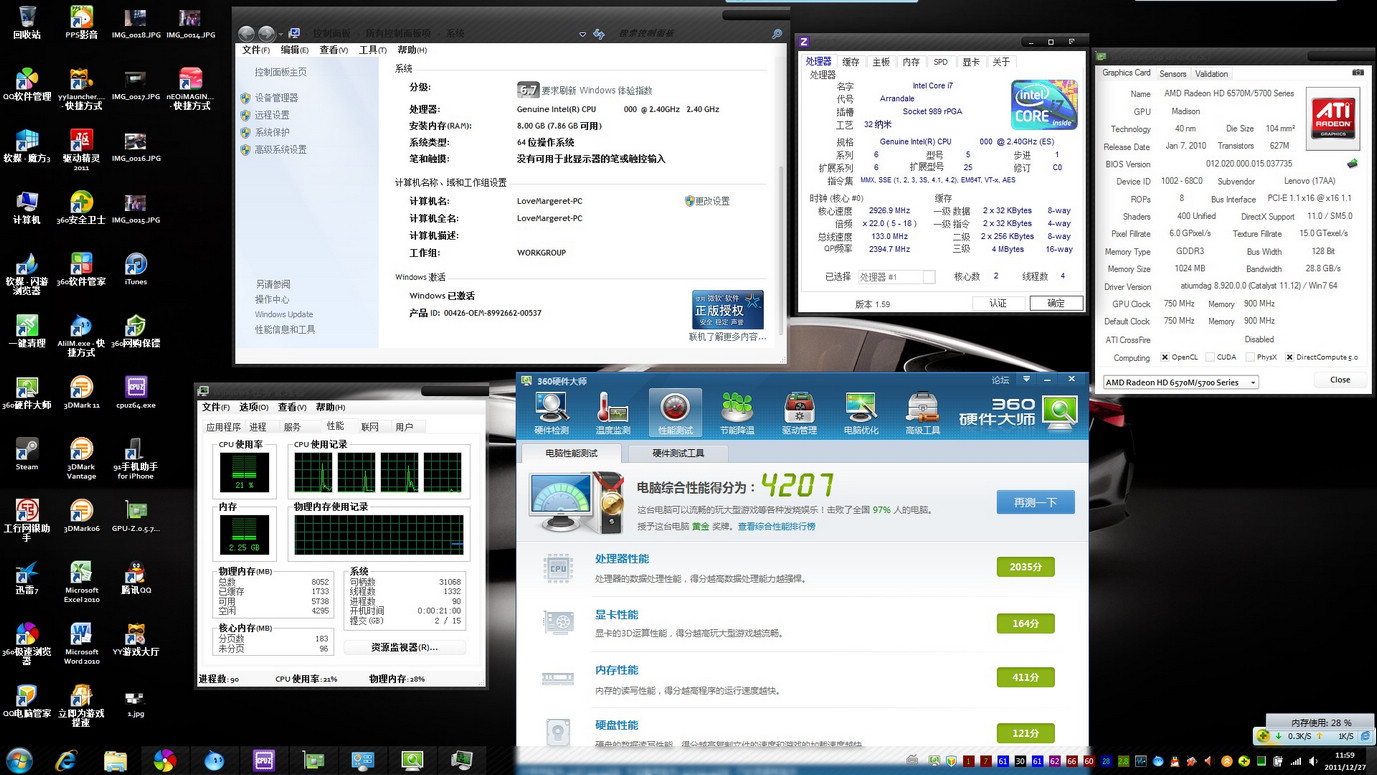Viewport: 1377px width, 775px height.
Task: Click 处理器性能 2035分 score badge
Action: tap(1025, 567)
